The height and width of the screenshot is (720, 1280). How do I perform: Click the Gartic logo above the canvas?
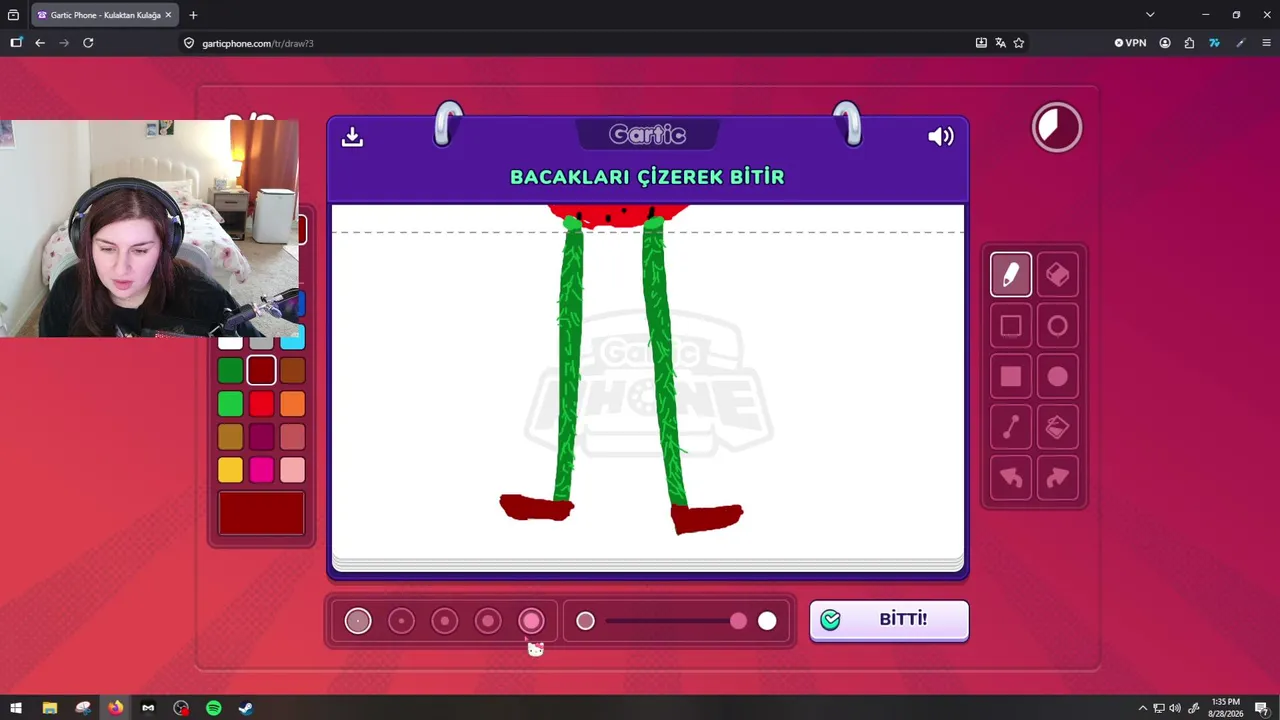click(647, 135)
